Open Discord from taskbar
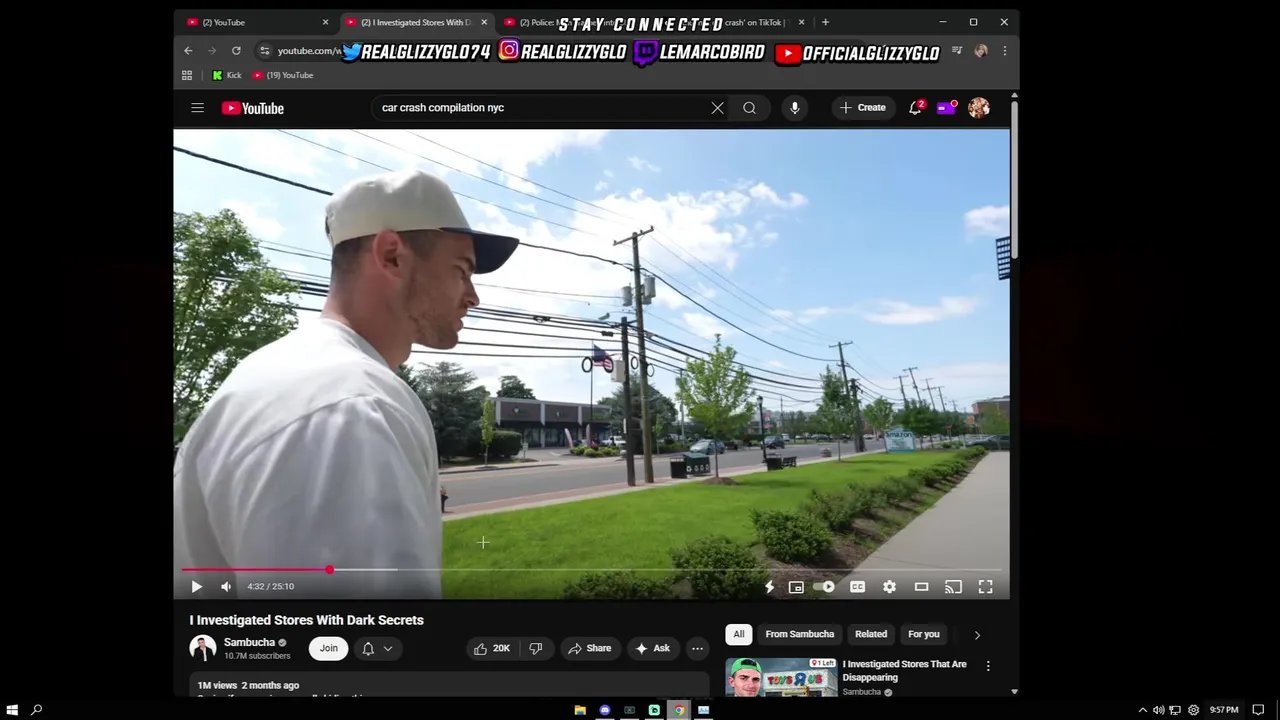 point(605,710)
